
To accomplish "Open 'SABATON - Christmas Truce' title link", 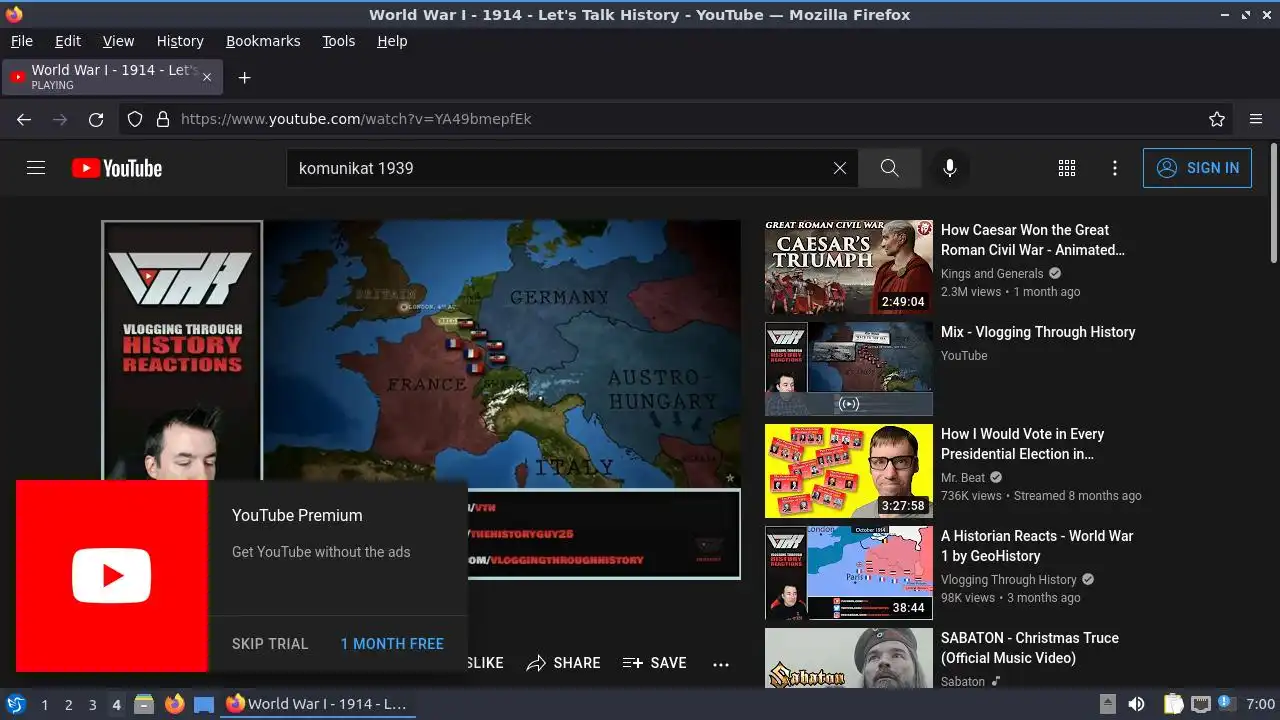I will click(x=1030, y=648).
